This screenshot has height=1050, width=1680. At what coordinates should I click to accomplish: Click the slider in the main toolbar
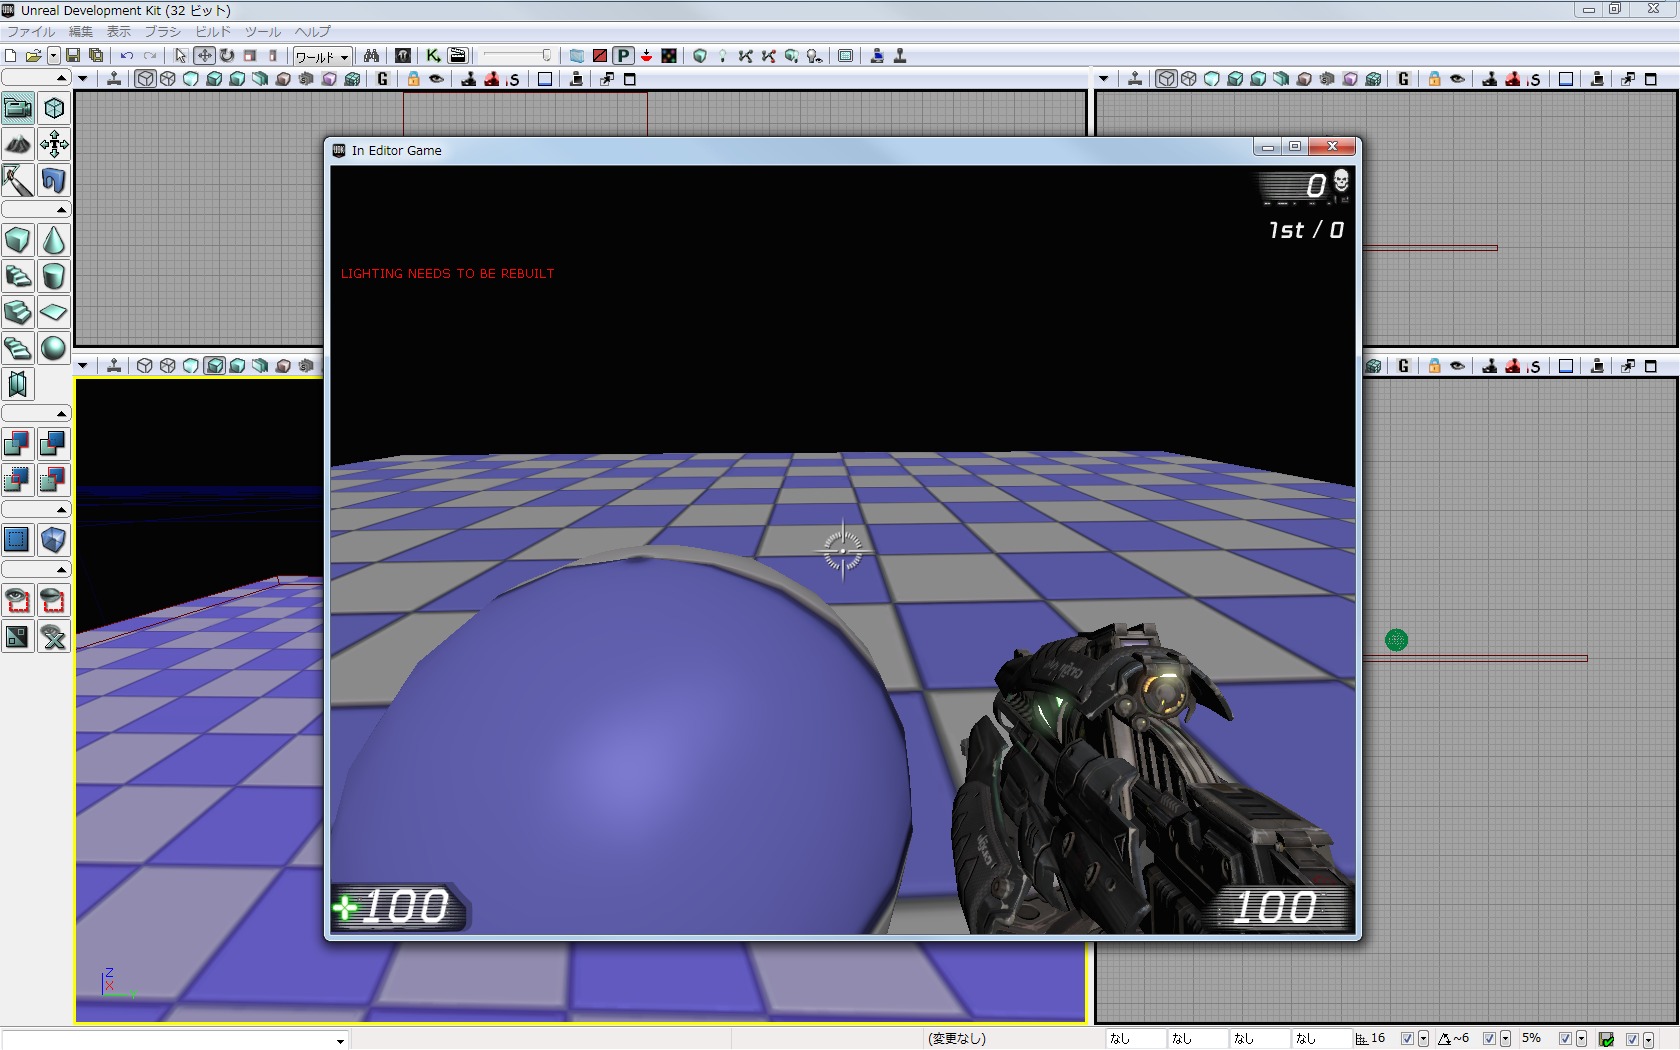[x=516, y=56]
